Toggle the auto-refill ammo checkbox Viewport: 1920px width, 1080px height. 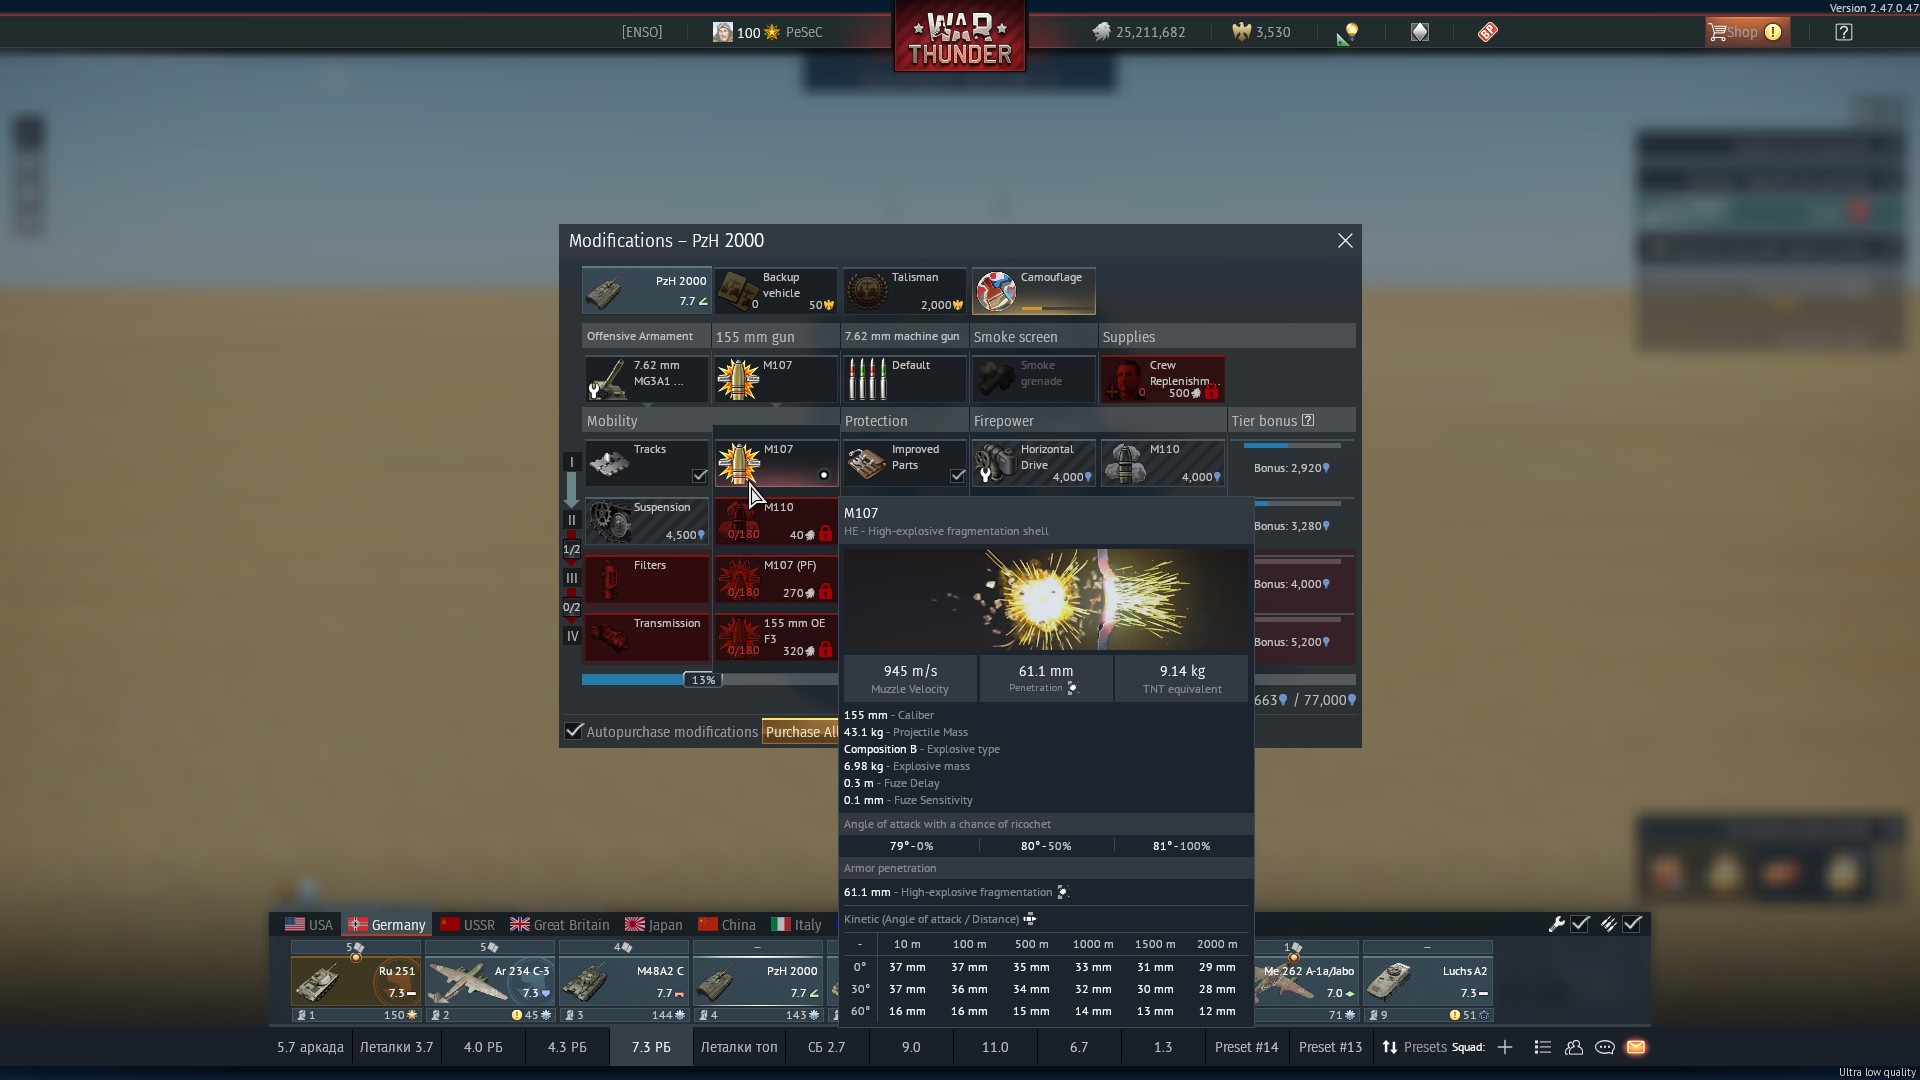1632,924
